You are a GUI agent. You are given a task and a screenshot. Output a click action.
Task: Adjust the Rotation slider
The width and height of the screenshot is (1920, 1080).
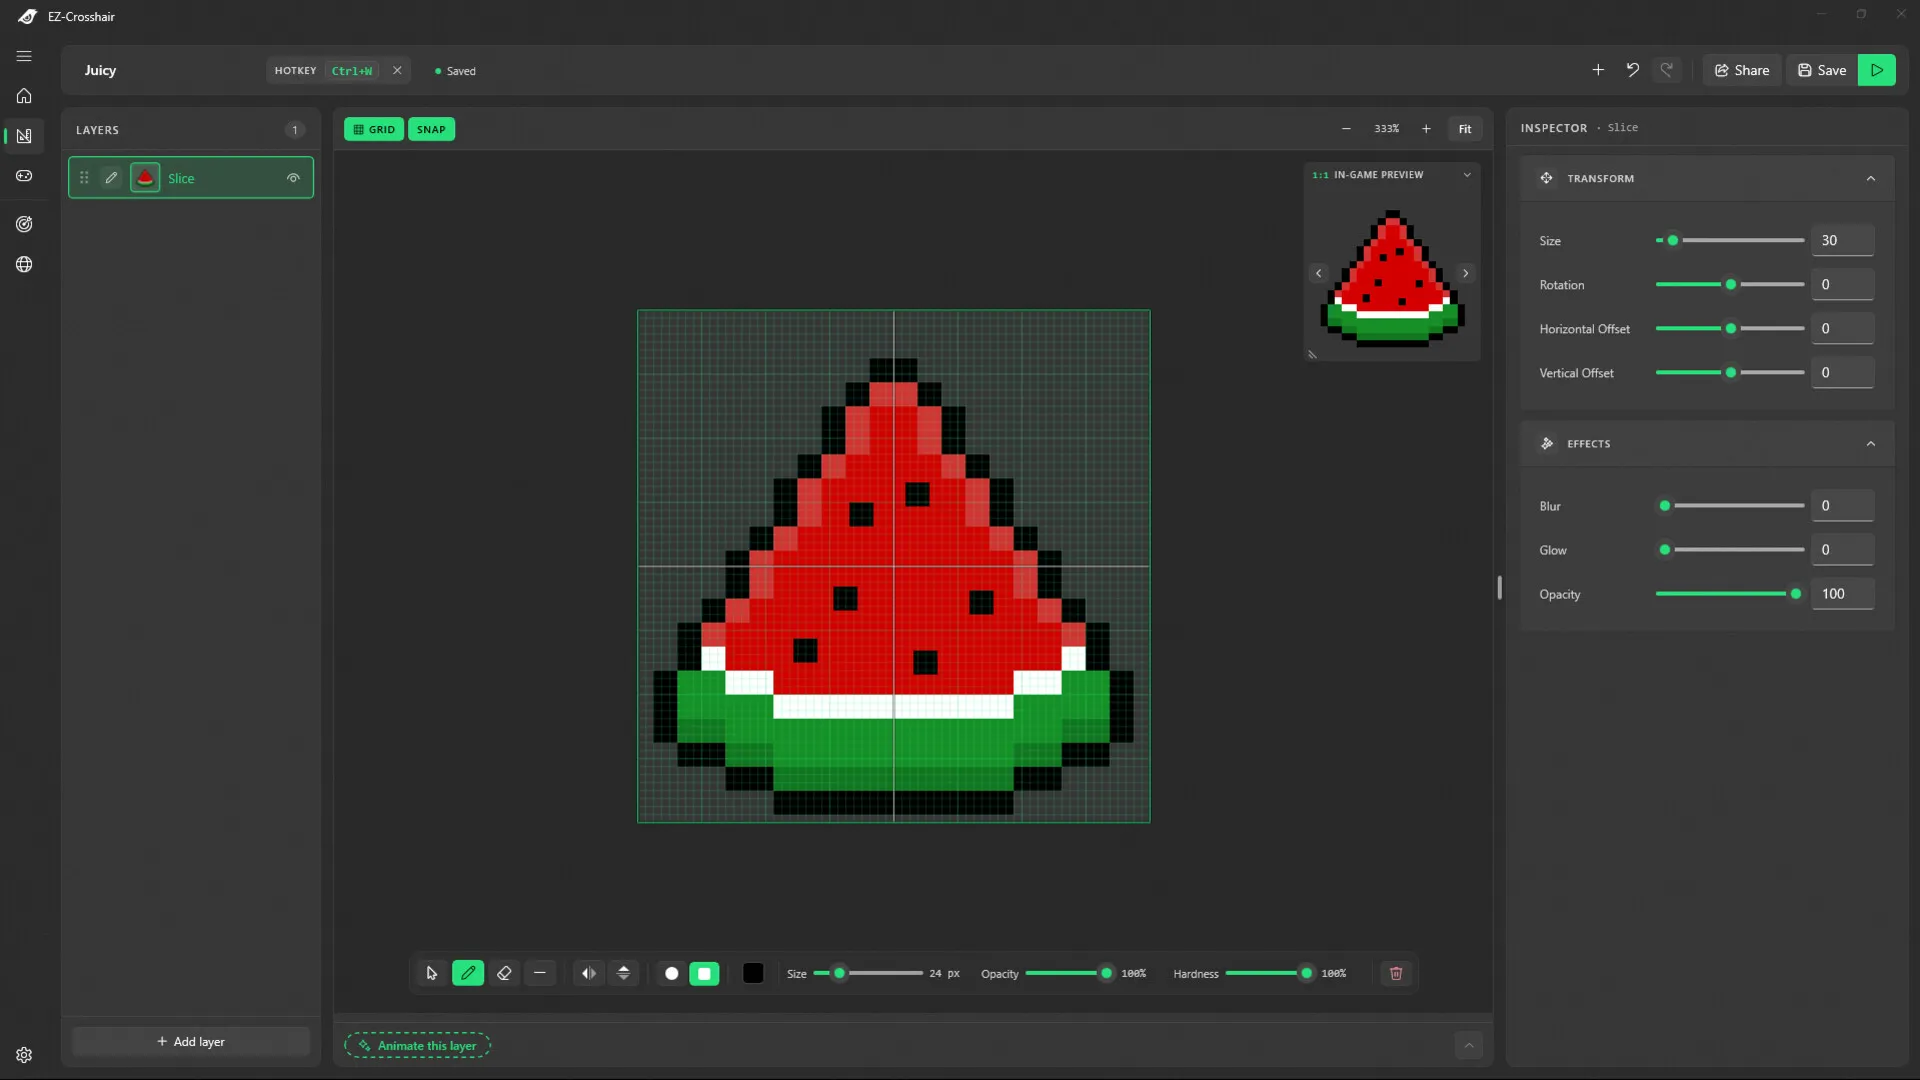1730,285
